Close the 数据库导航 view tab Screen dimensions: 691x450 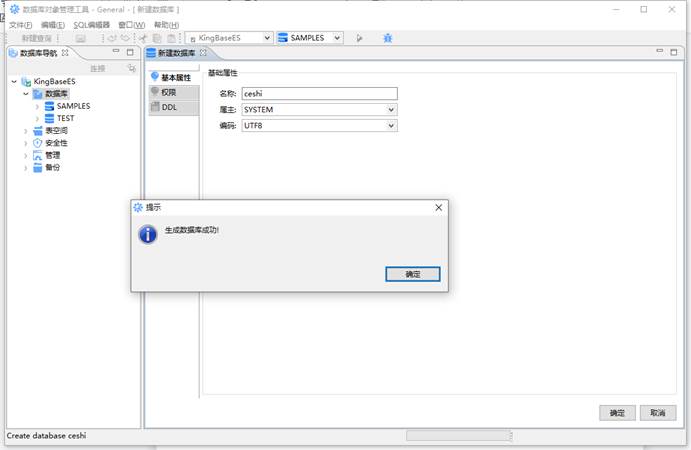(65, 52)
